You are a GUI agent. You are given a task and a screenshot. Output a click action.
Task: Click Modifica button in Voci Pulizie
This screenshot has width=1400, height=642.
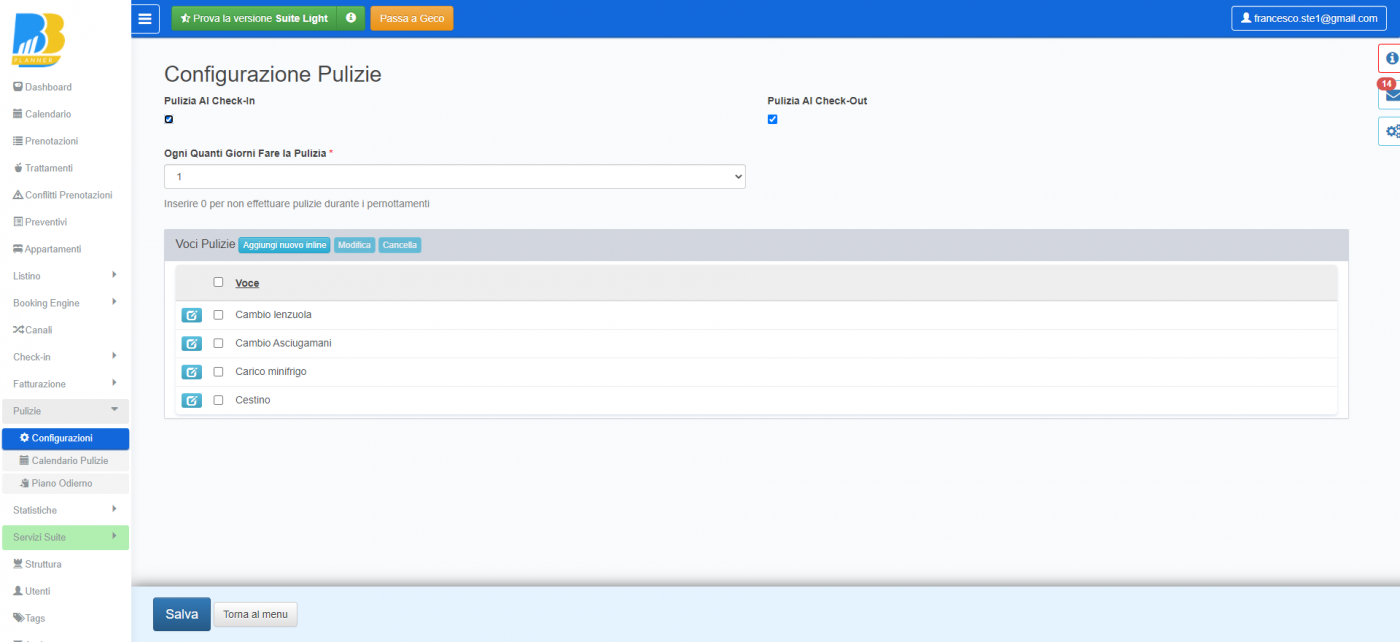(354, 245)
